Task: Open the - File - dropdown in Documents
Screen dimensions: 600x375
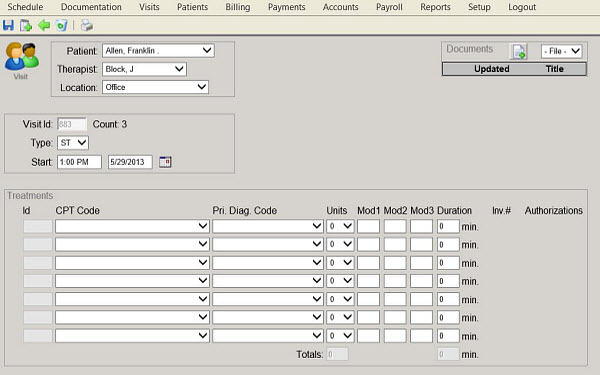Action: tap(562, 51)
